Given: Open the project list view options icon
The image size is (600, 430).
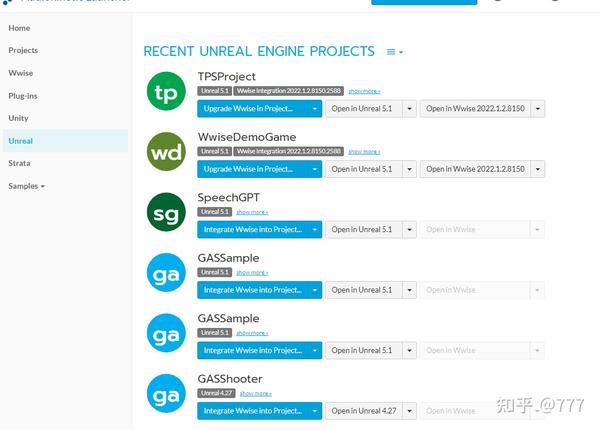Looking at the screenshot, I should click(x=395, y=52).
